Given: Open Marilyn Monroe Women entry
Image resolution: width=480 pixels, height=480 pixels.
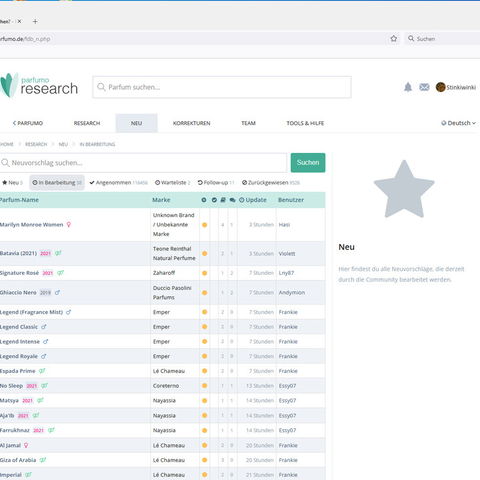Looking at the screenshot, I should pyautogui.click(x=31, y=225).
